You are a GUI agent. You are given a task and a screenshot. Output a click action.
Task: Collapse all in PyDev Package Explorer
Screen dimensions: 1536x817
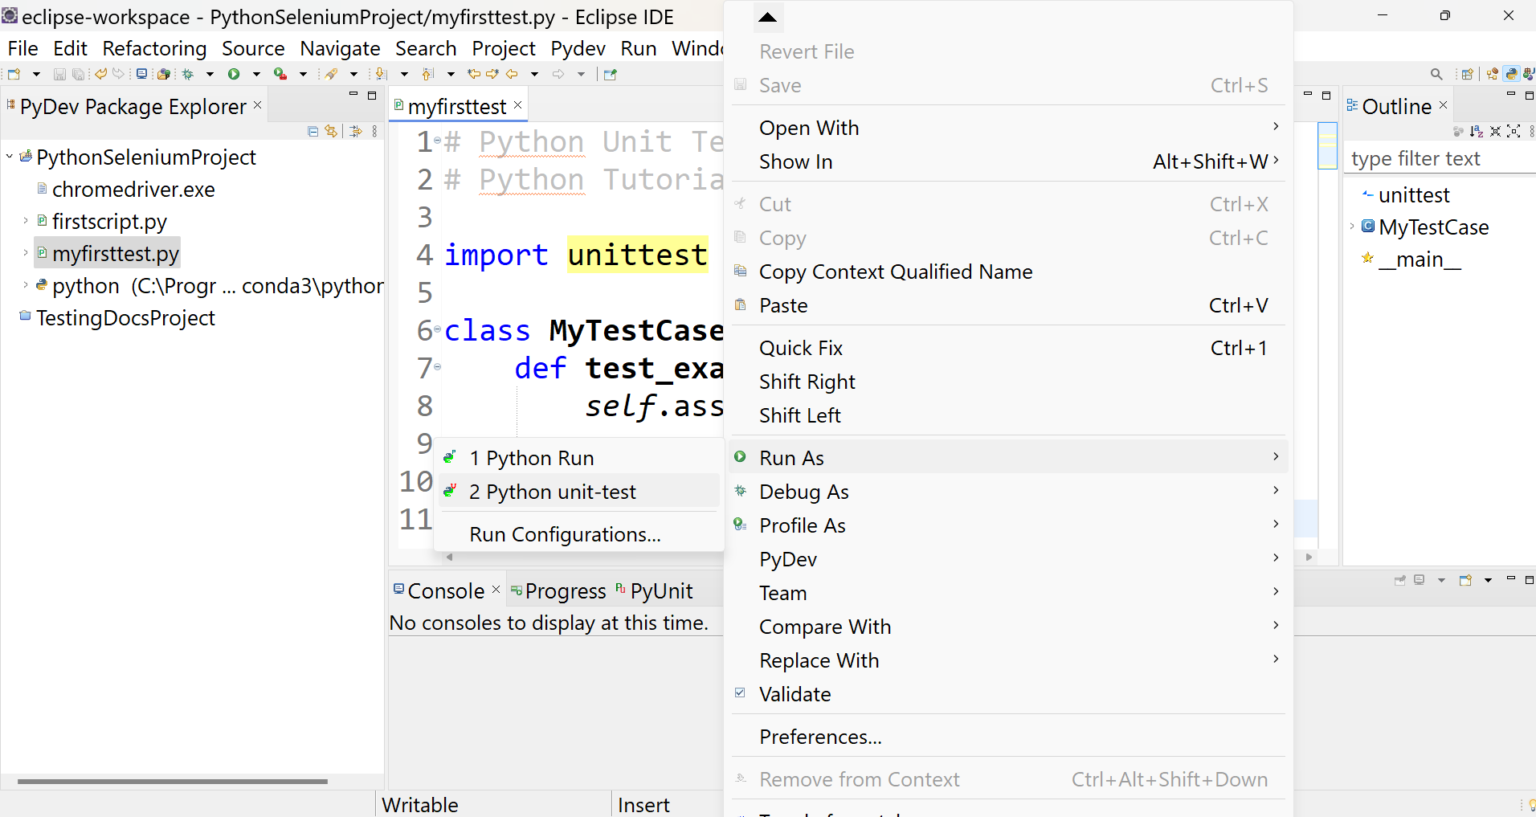(313, 131)
